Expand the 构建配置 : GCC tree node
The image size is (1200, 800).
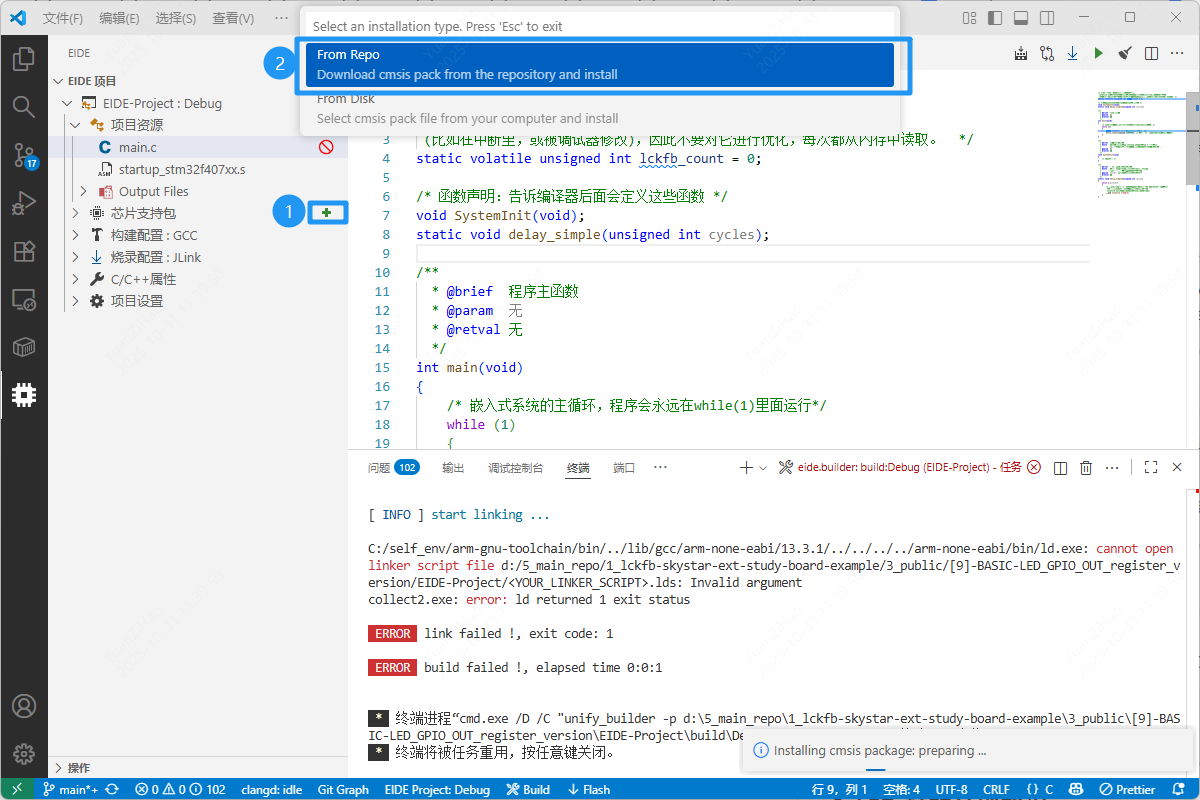(x=76, y=235)
